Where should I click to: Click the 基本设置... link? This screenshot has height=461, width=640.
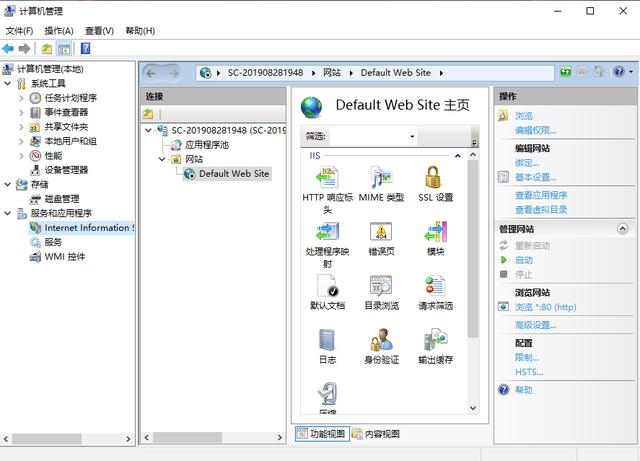[x=536, y=178]
